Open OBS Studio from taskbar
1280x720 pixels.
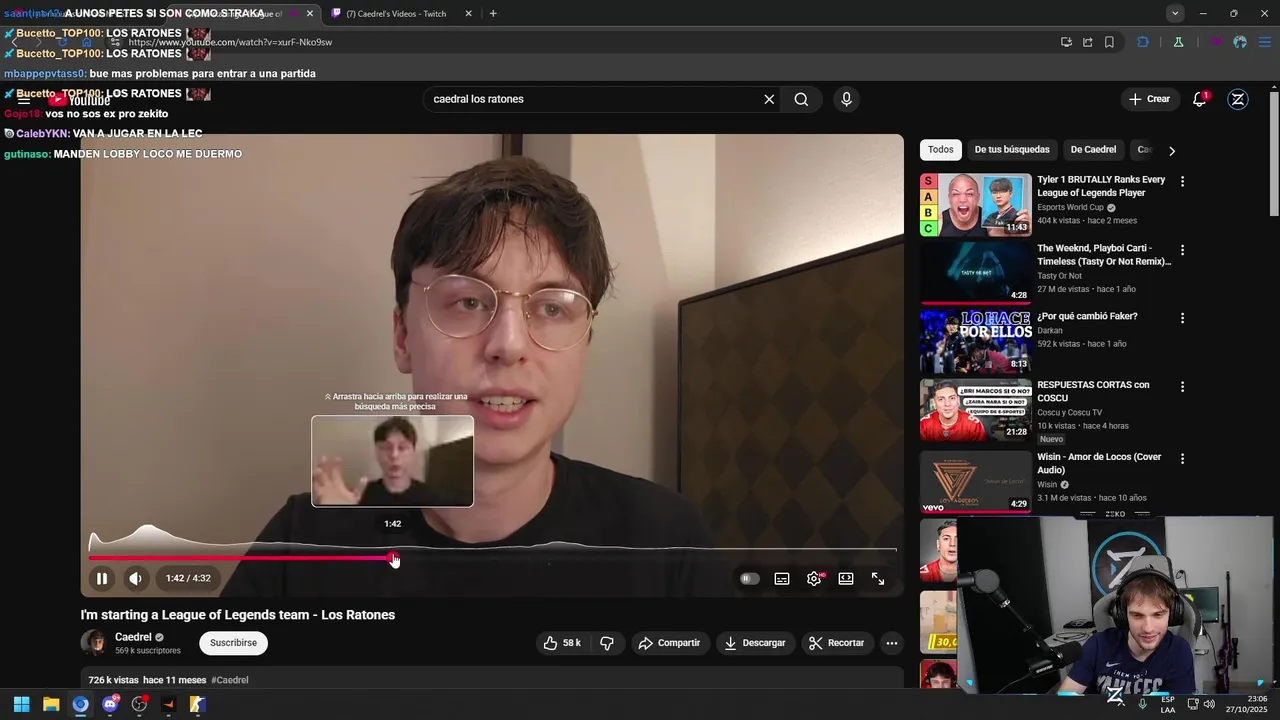pyautogui.click(x=139, y=704)
